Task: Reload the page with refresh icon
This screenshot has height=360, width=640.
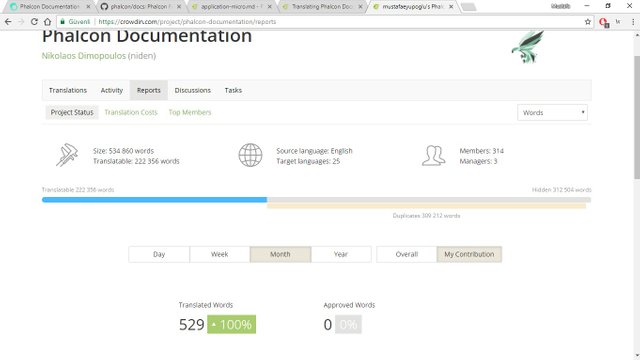Action: 34,22
